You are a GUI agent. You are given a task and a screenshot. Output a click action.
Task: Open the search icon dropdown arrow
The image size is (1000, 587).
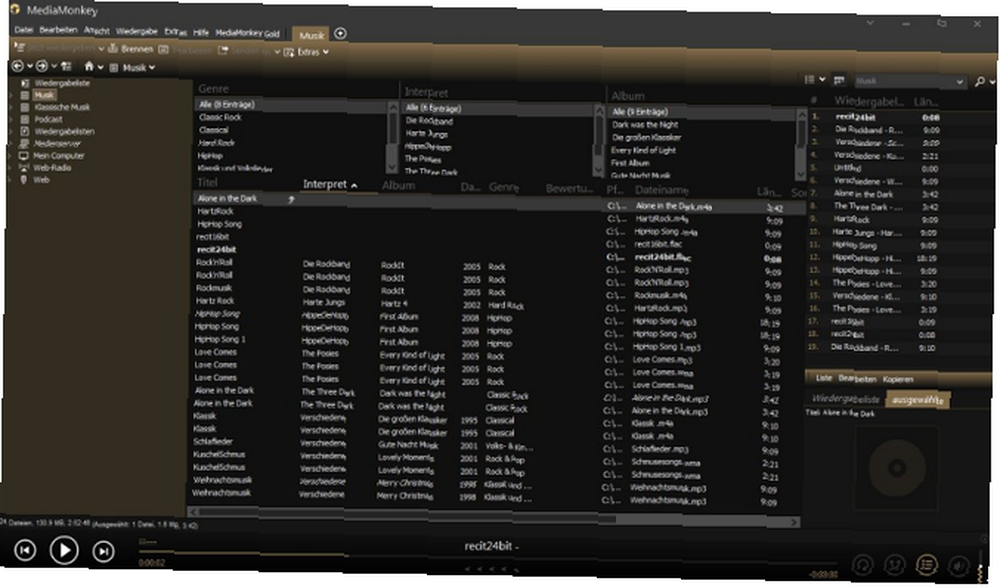pyautogui.click(x=992, y=82)
